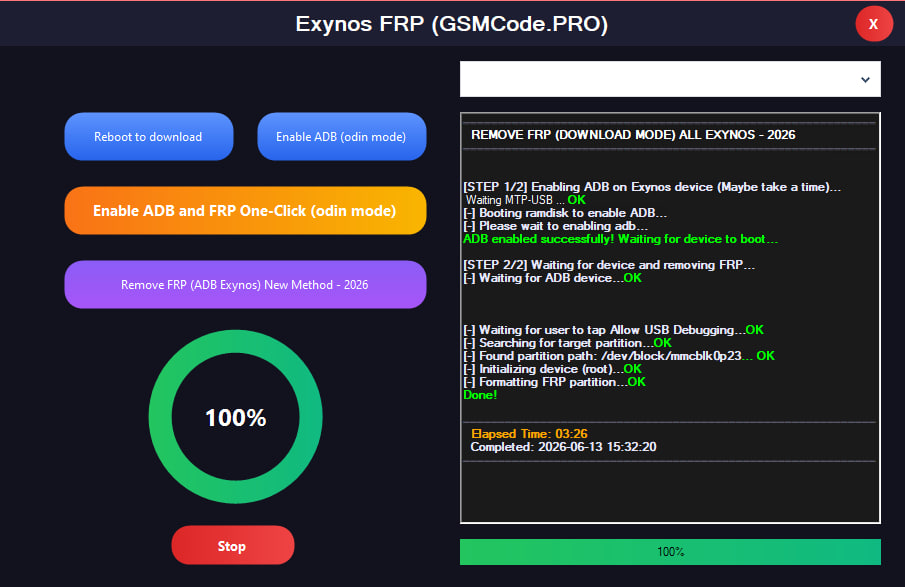
Task: Click Initializing device (root) log line
Action: (x=552, y=369)
